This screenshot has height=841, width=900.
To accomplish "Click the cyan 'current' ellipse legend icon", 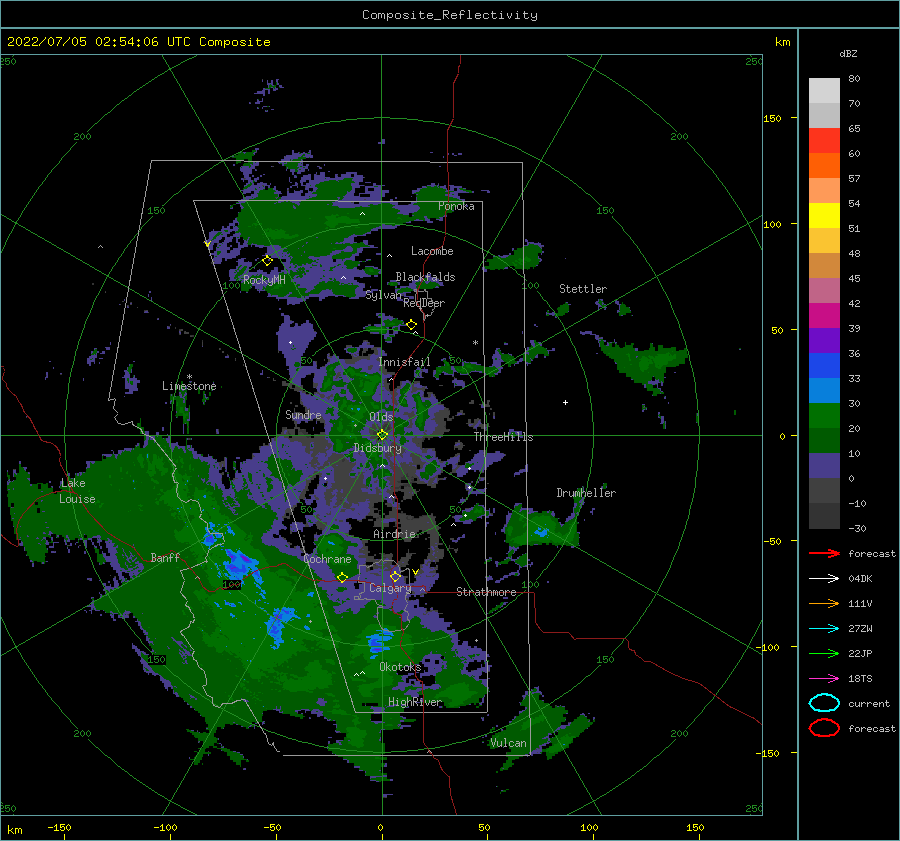I will point(824,703).
